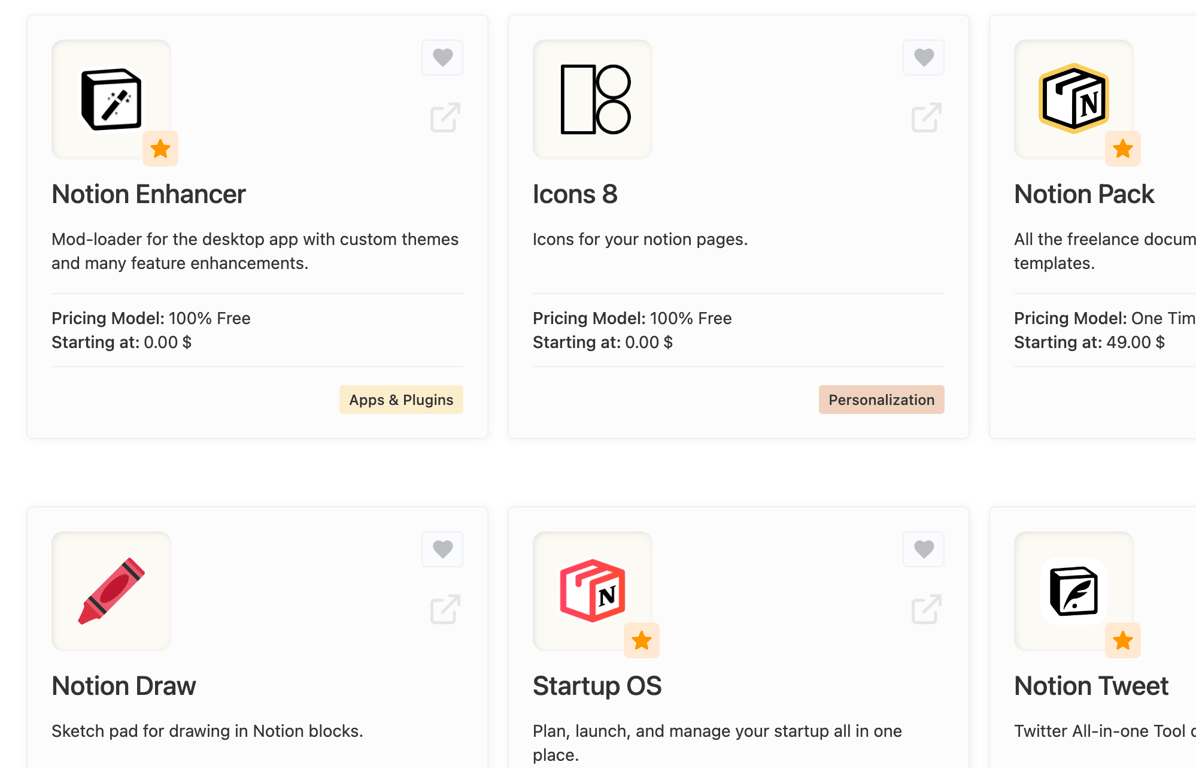Click the Notion Enhancer cube logo
This screenshot has height=768, width=1196.
click(111, 99)
